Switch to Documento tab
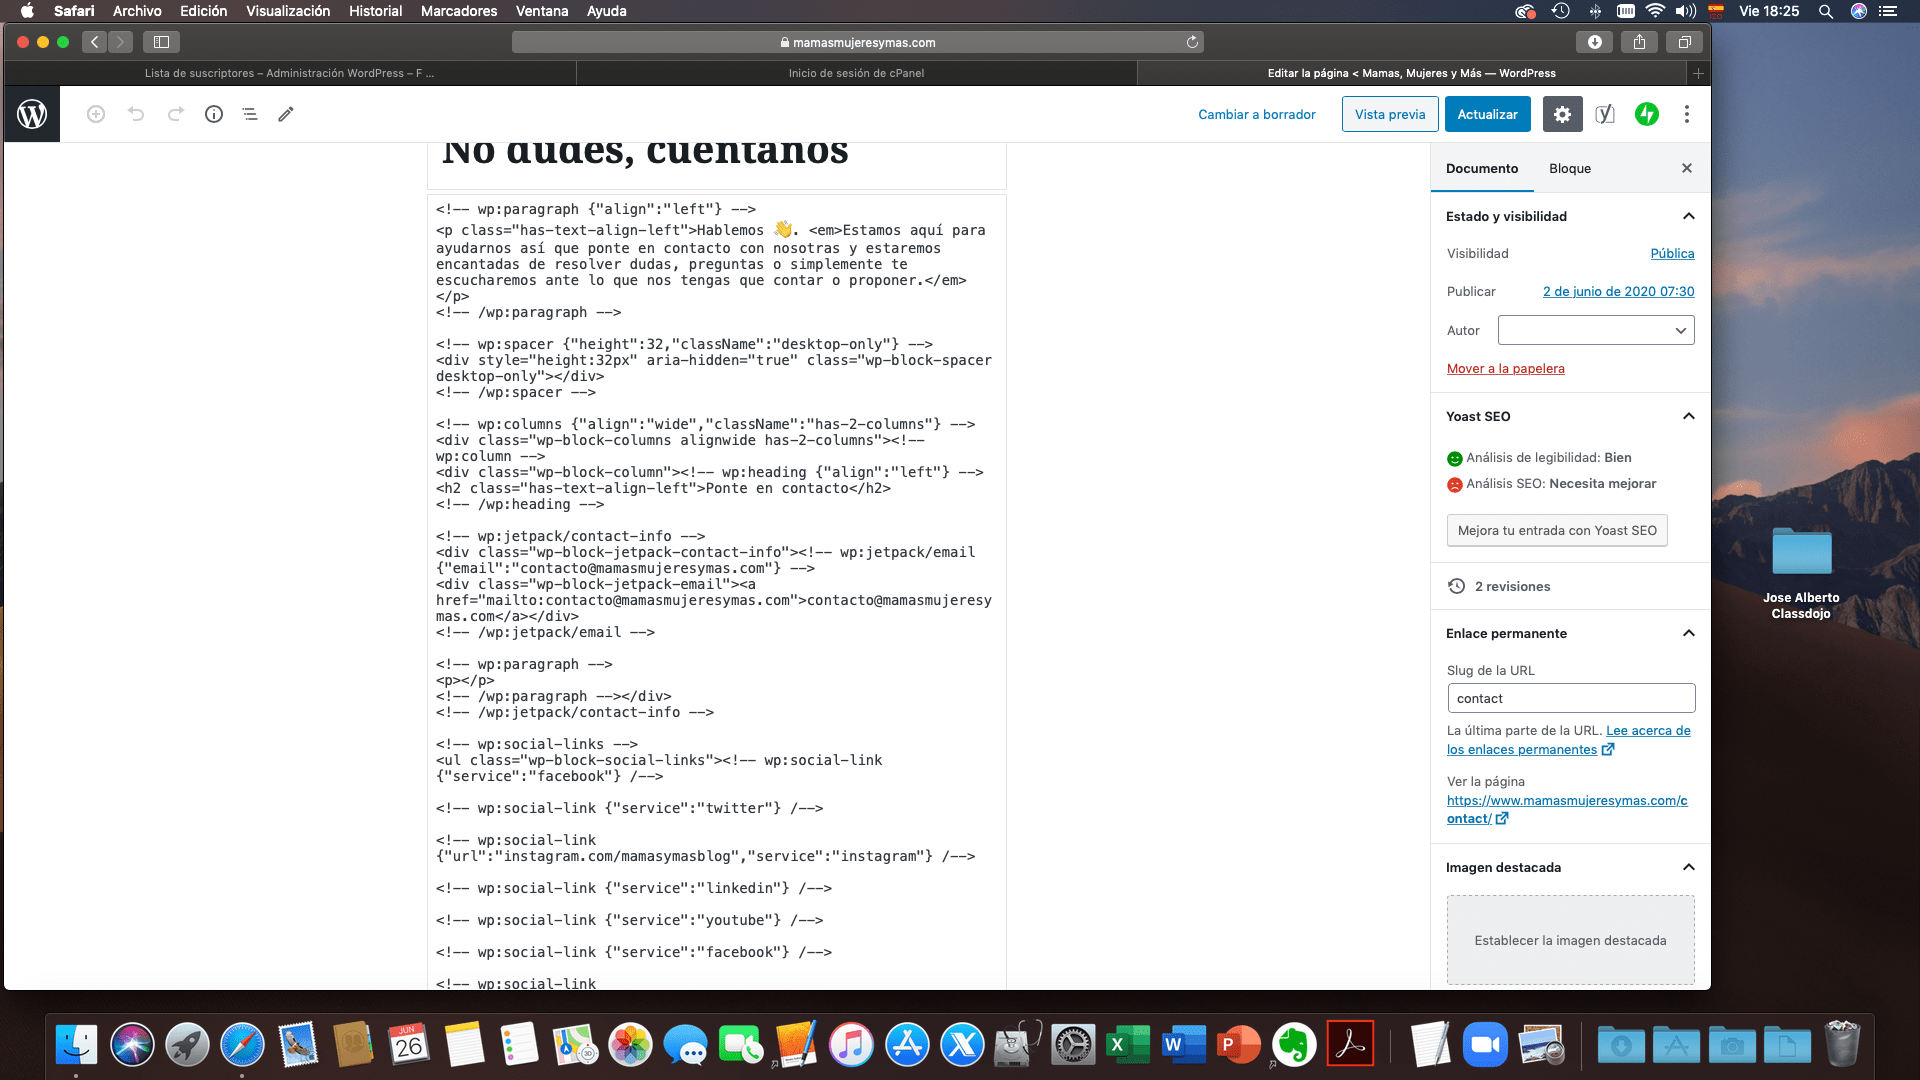Image resolution: width=1920 pixels, height=1080 pixels. point(1482,168)
